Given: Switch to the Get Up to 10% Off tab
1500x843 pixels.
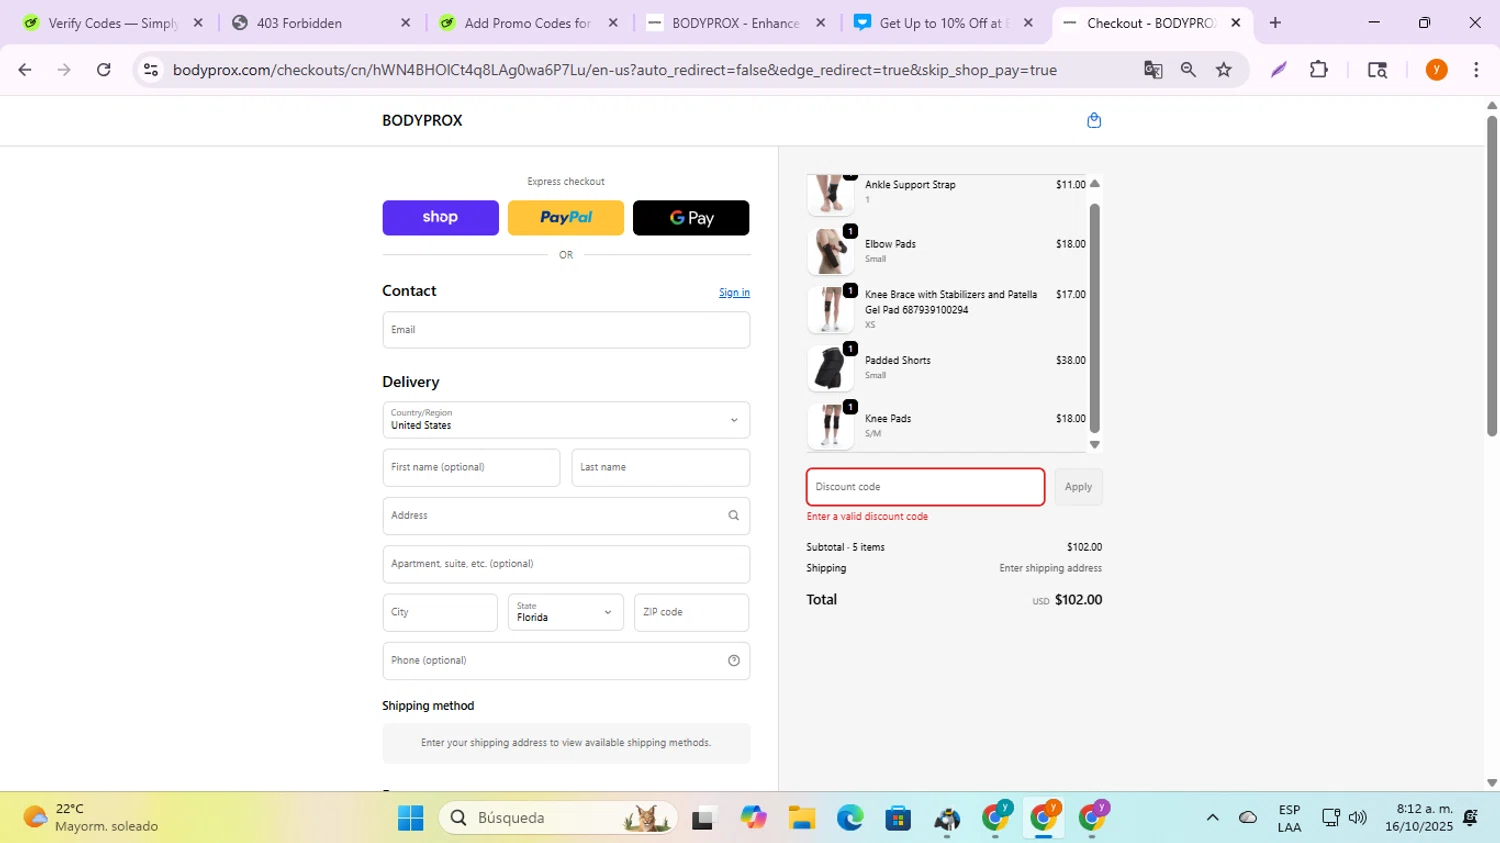Looking at the screenshot, I should point(943,23).
